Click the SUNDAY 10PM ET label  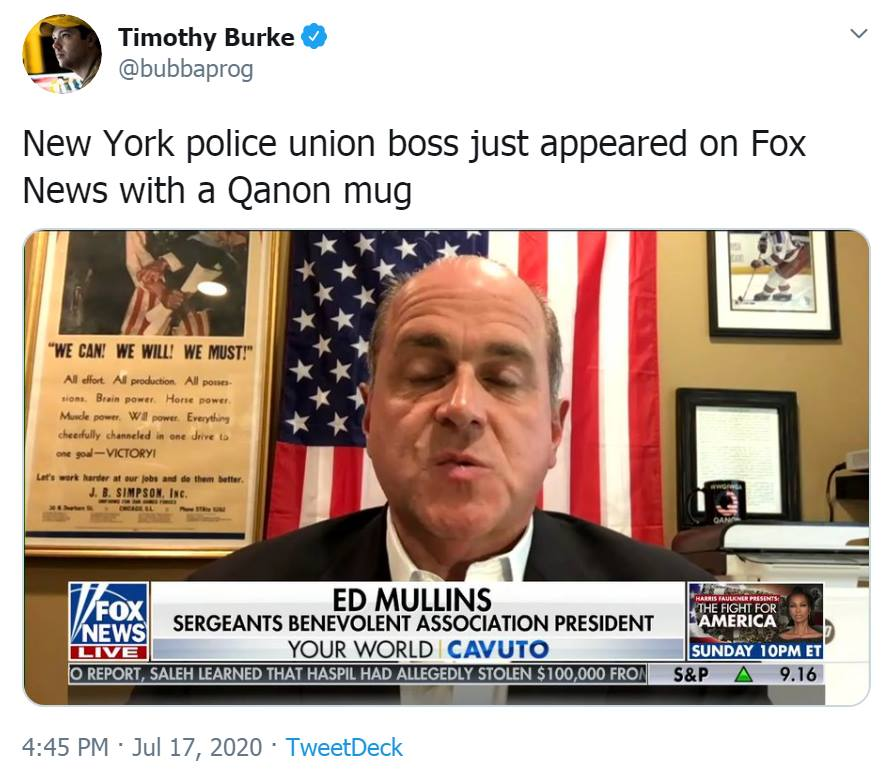click(x=756, y=651)
